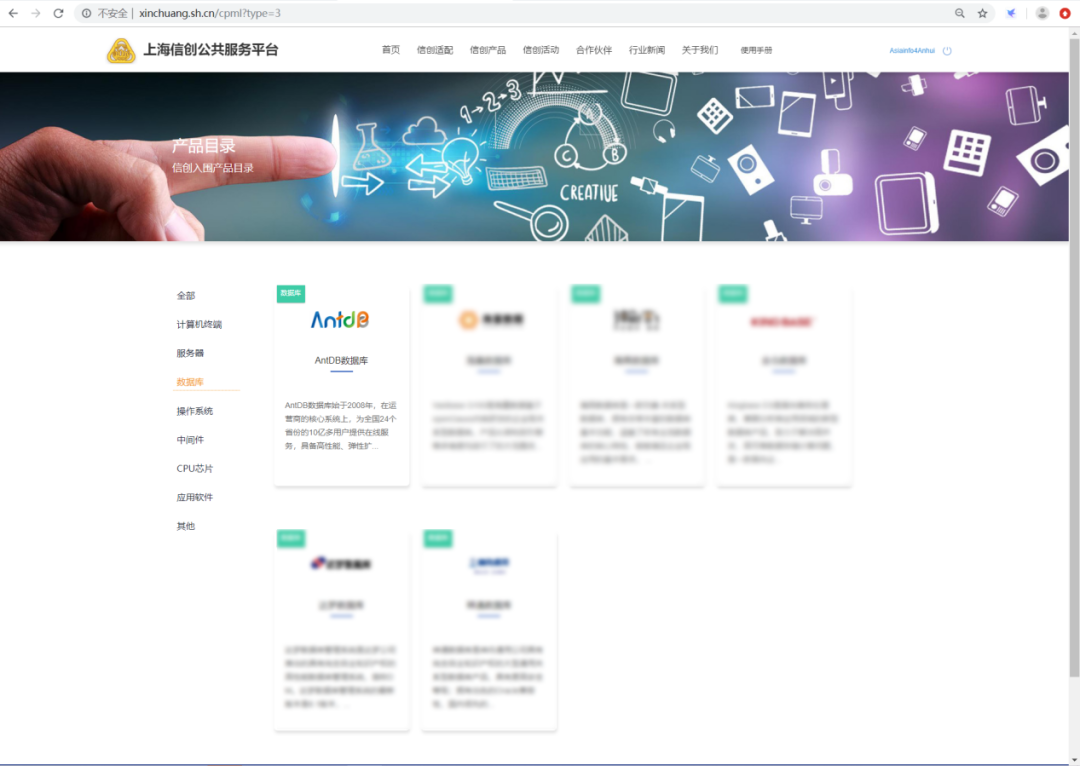1080x766 pixels.
Task: Click the 数据库 tag on AntDB card
Action: pyautogui.click(x=291, y=293)
